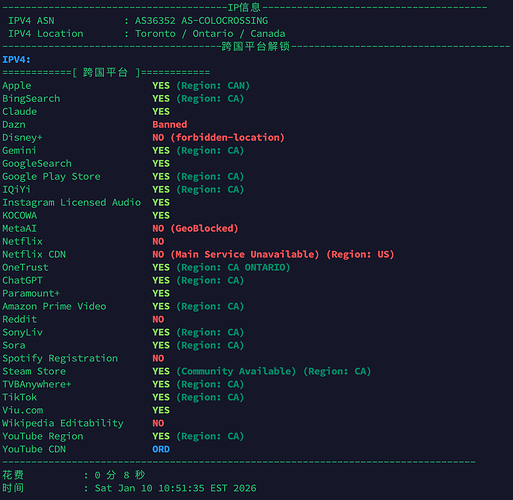Screen dimensions: 513x500
Task: Click the Claude service name
Action: click(20, 112)
